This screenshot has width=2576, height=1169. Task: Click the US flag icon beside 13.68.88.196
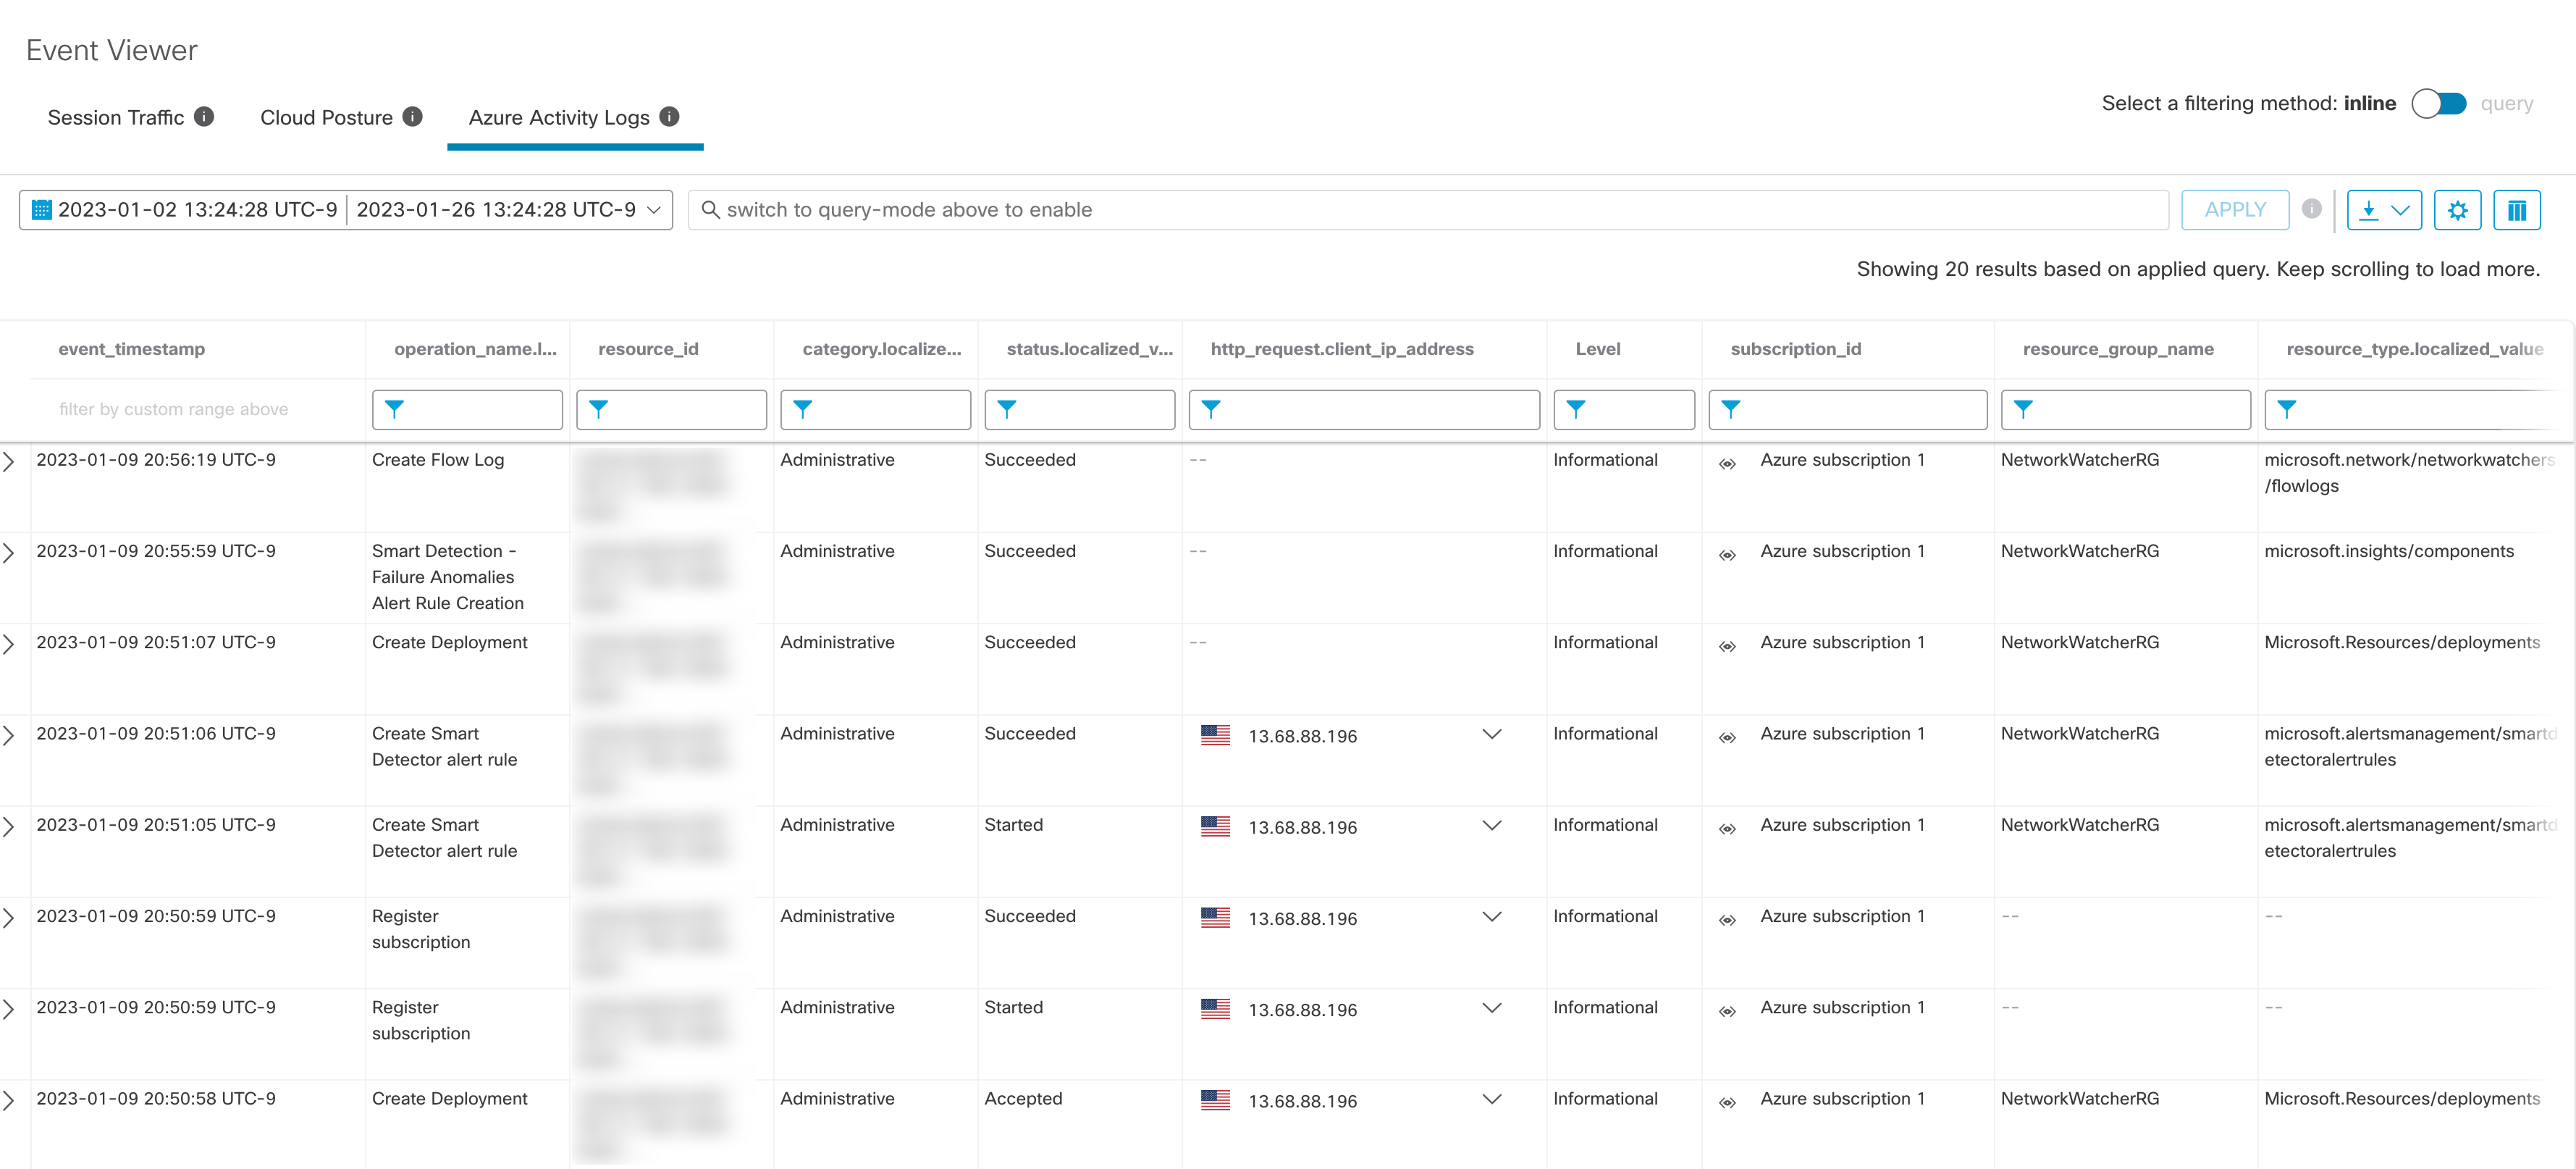(1216, 735)
